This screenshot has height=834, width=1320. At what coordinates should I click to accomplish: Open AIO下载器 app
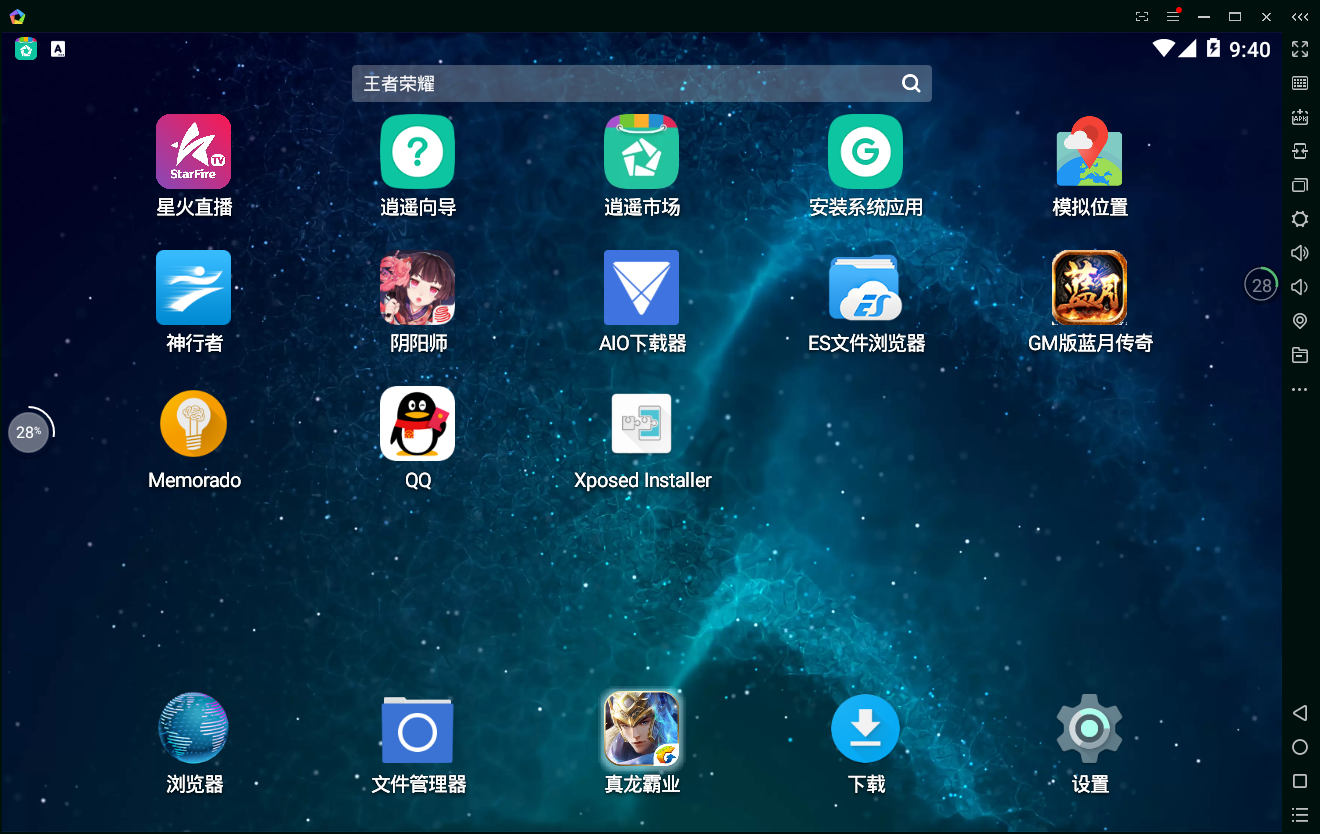642,287
